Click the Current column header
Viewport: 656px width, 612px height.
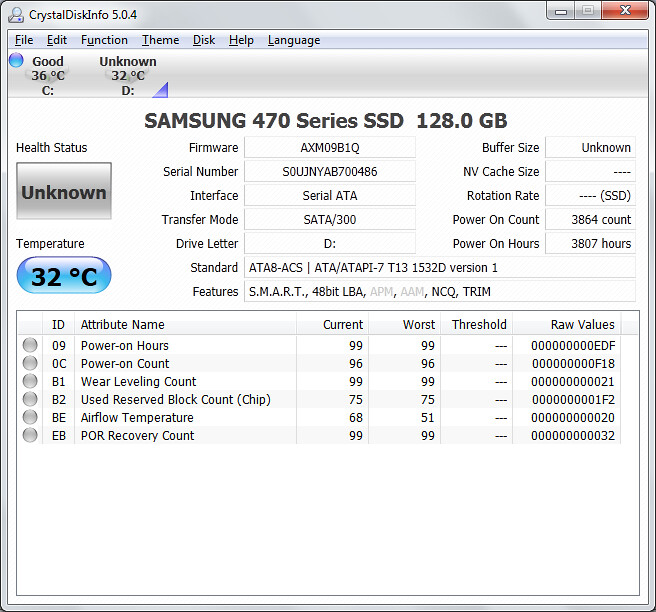[x=333, y=325]
